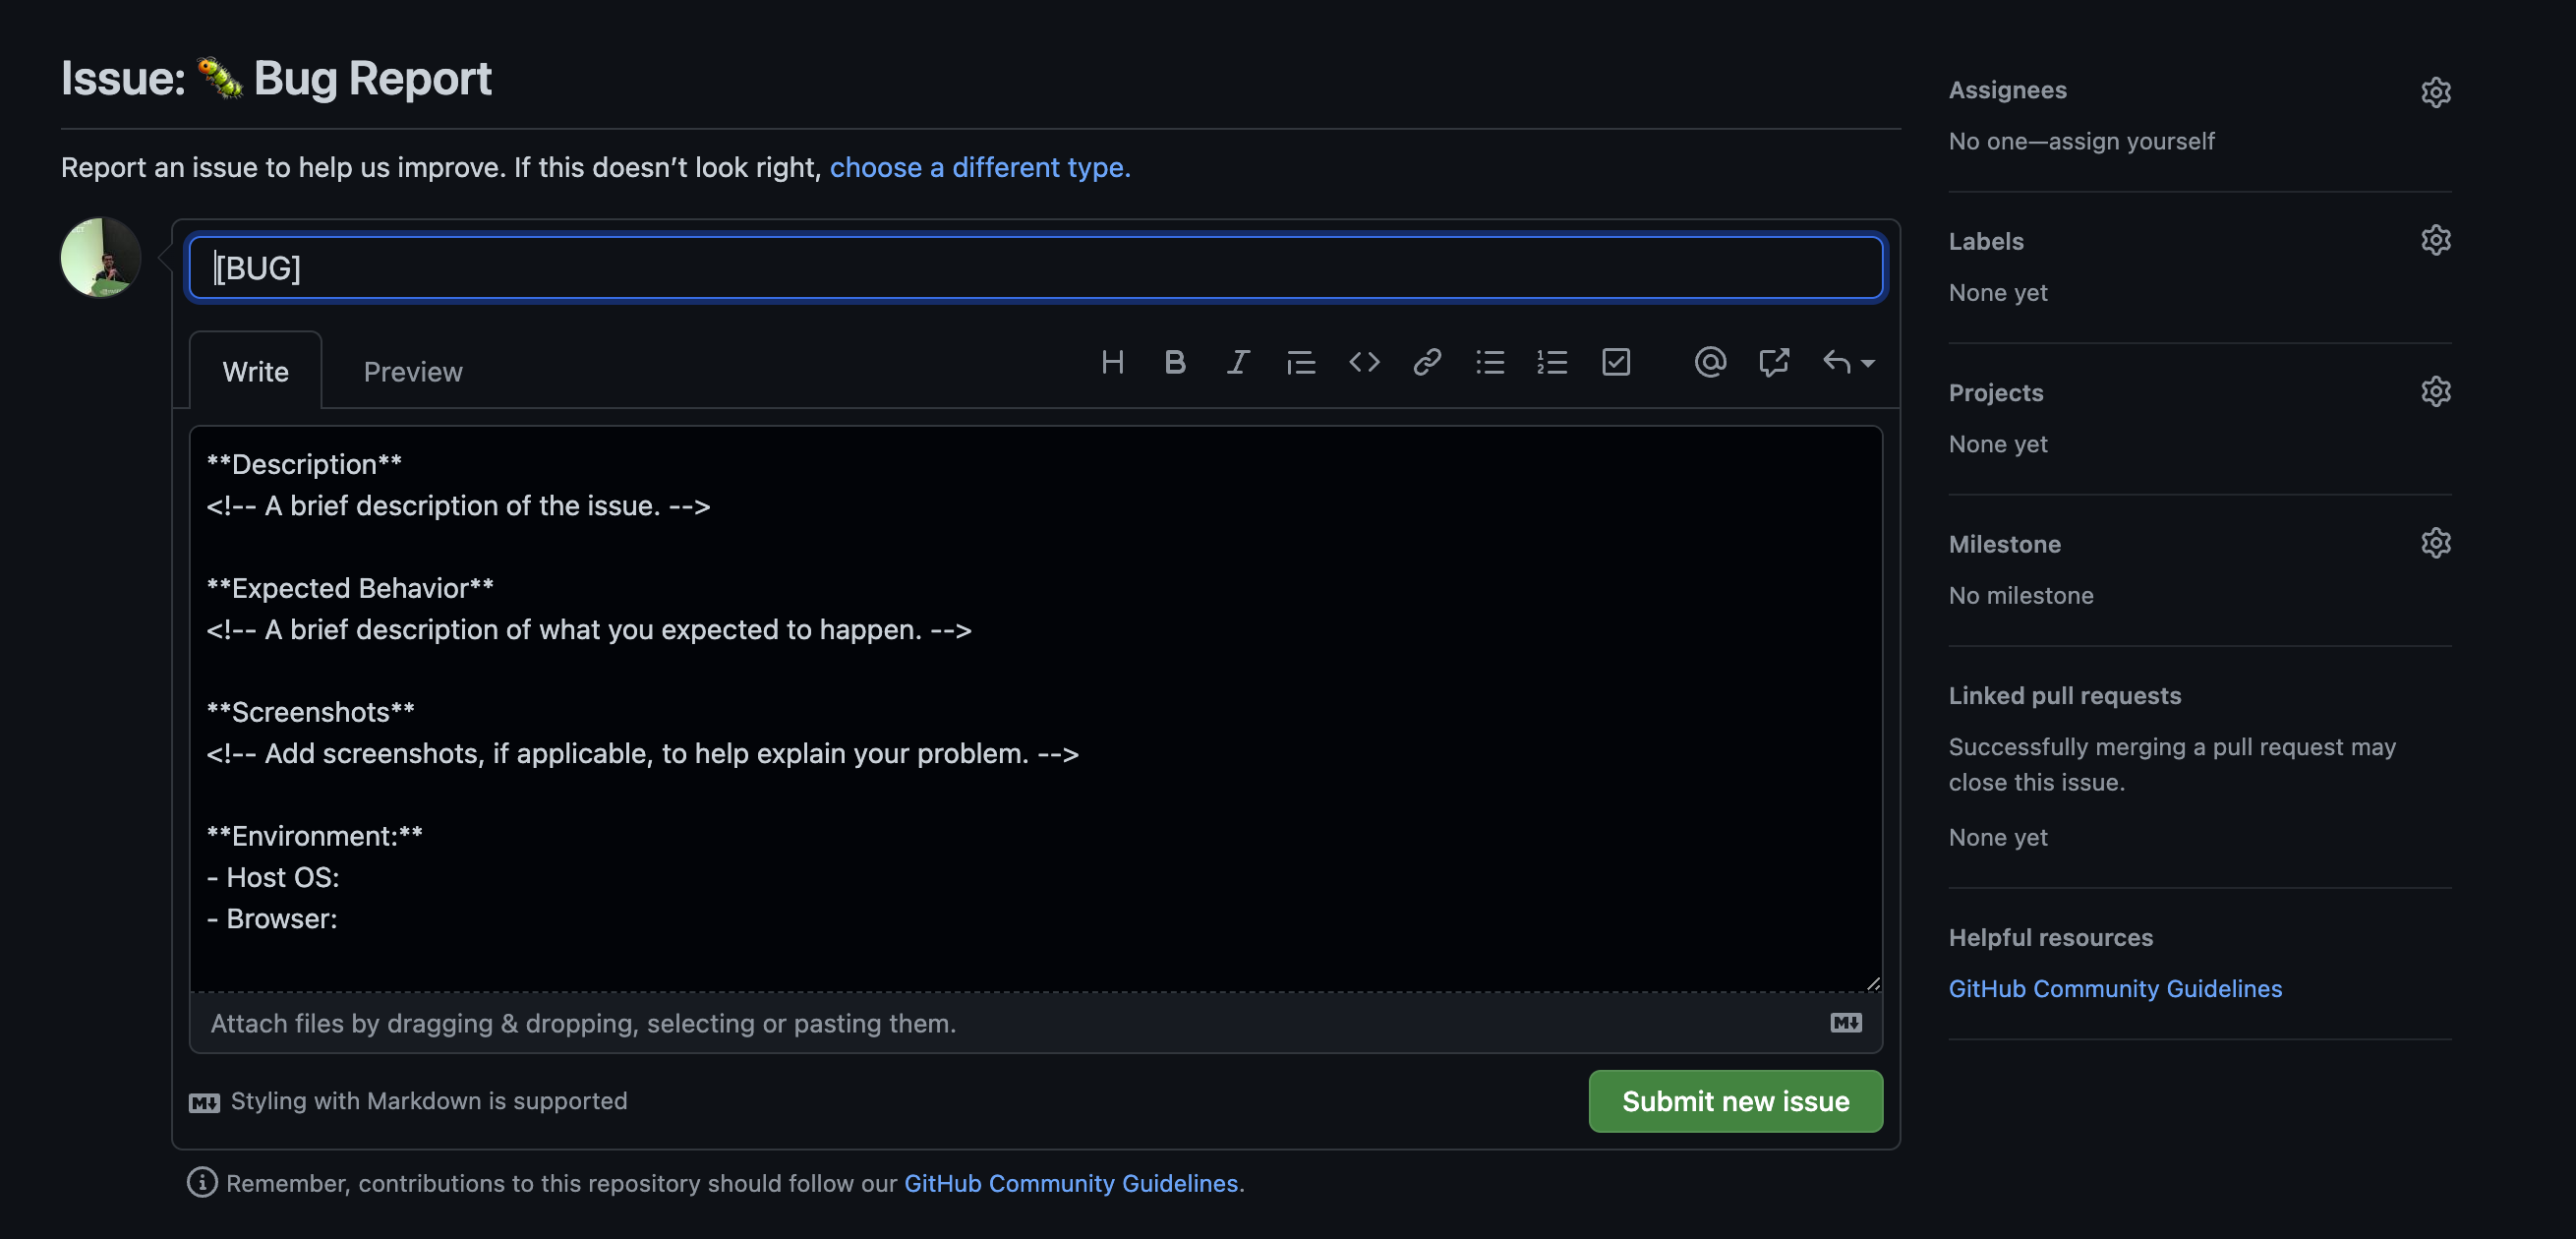Insert a numbered list icon

click(x=1552, y=362)
